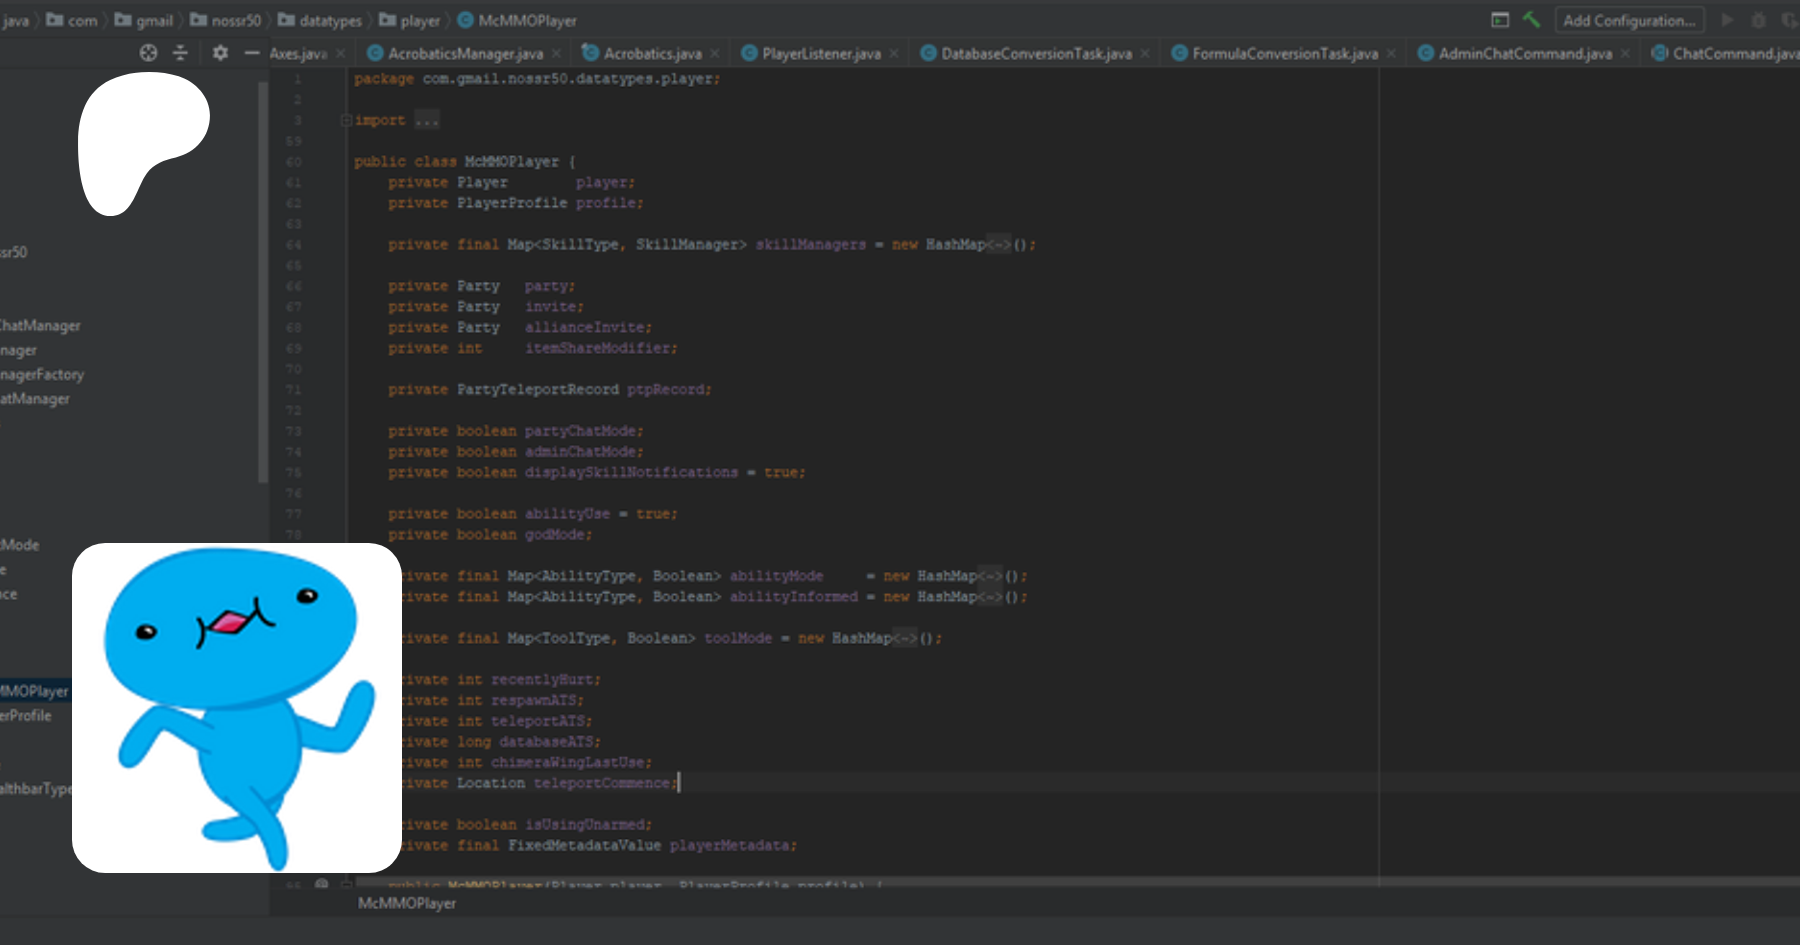
Task: Click the Debug bug icon
Action: point(1758,20)
